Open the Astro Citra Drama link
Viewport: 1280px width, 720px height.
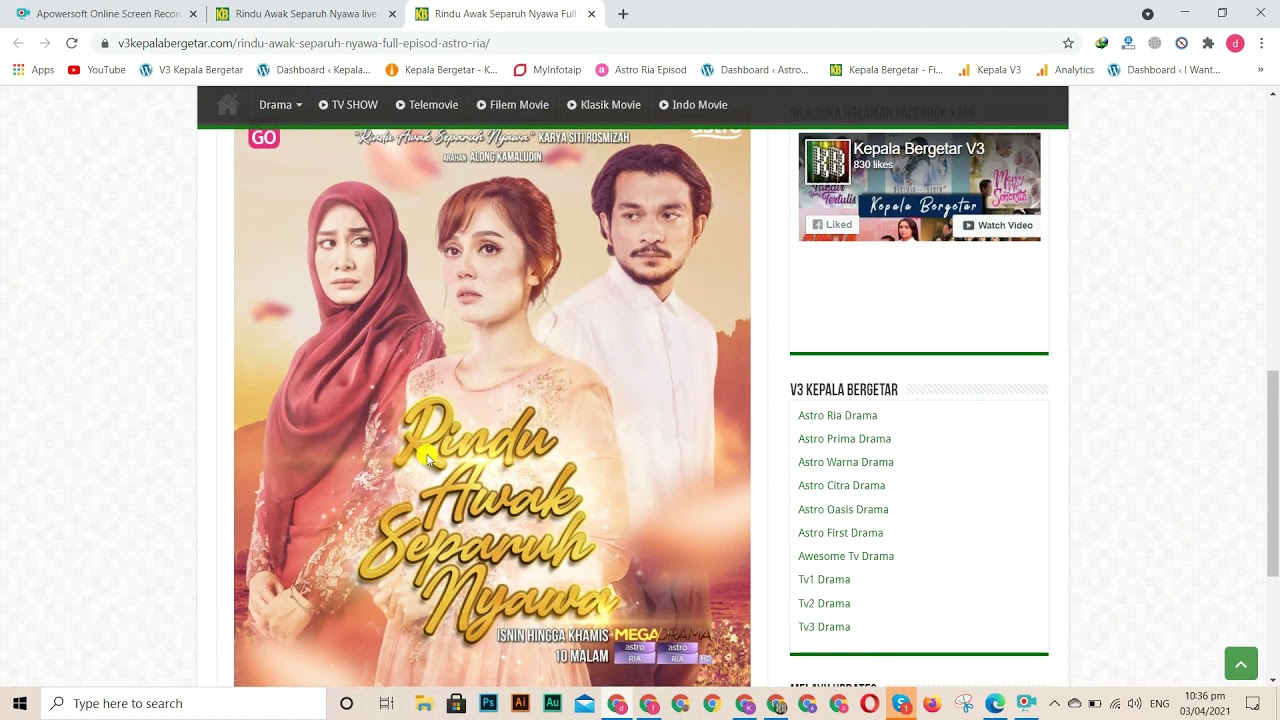point(841,485)
